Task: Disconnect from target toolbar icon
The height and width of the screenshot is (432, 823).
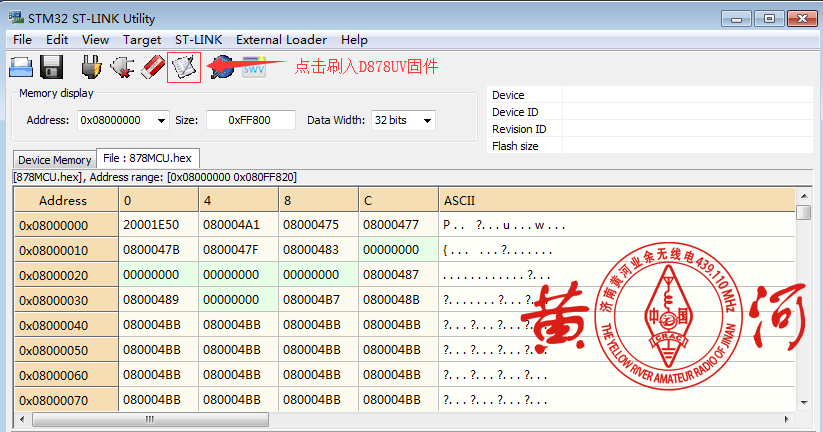Action: 122,67
